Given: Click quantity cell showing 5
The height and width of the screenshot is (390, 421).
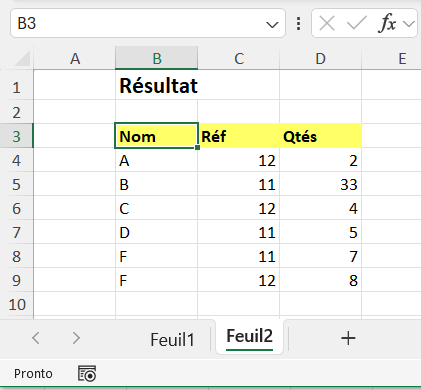Looking at the screenshot, I should coord(321,232).
